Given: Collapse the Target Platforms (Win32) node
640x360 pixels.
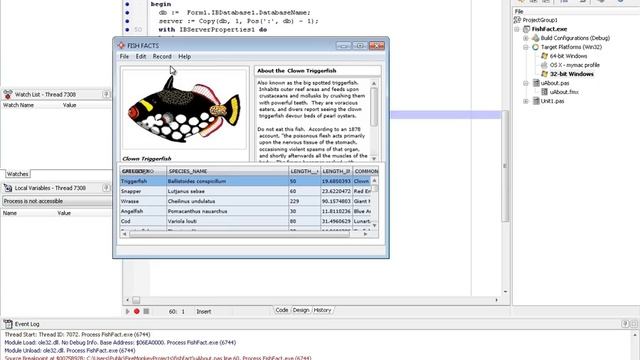Looking at the screenshot, I should click(526, 47).
